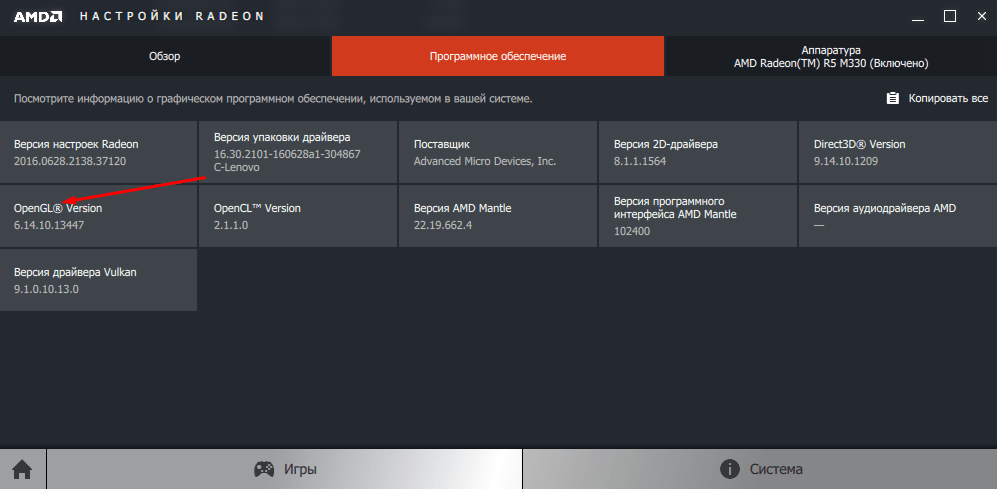Image resolution: width=997 pixels, height=489 pixels.
Task: Select OpenGL value 6.14.10.13447
Action: [x=49, y=224]
